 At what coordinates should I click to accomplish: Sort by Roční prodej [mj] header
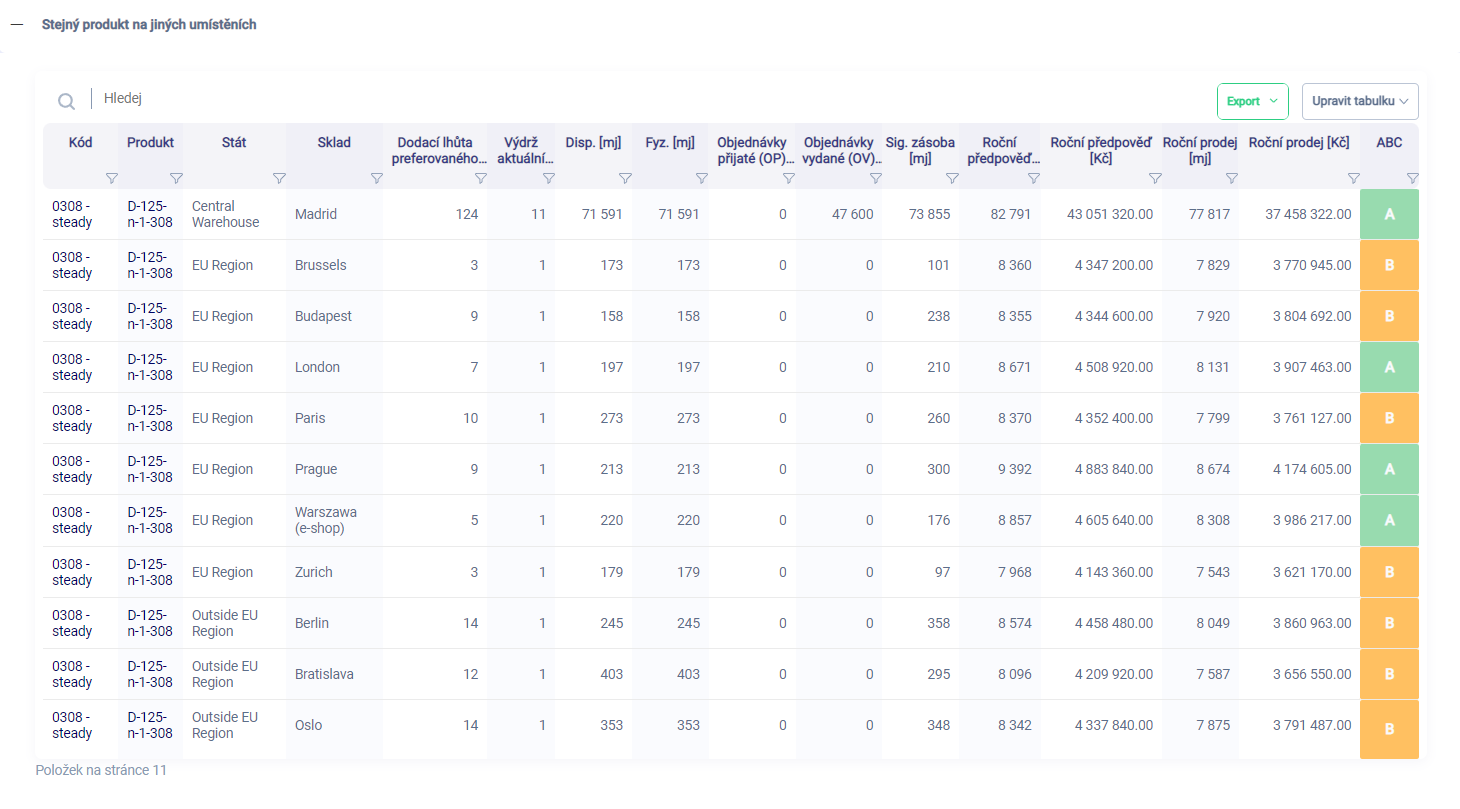[1199, 150]
